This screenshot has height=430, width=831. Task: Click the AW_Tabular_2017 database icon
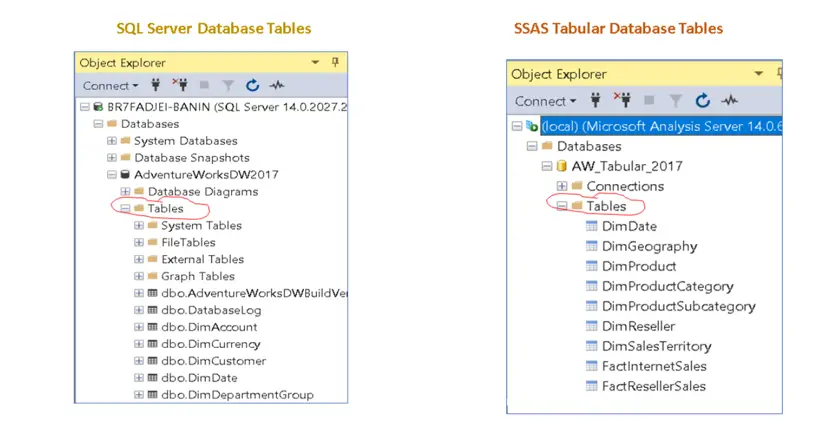tap(562, 166)
